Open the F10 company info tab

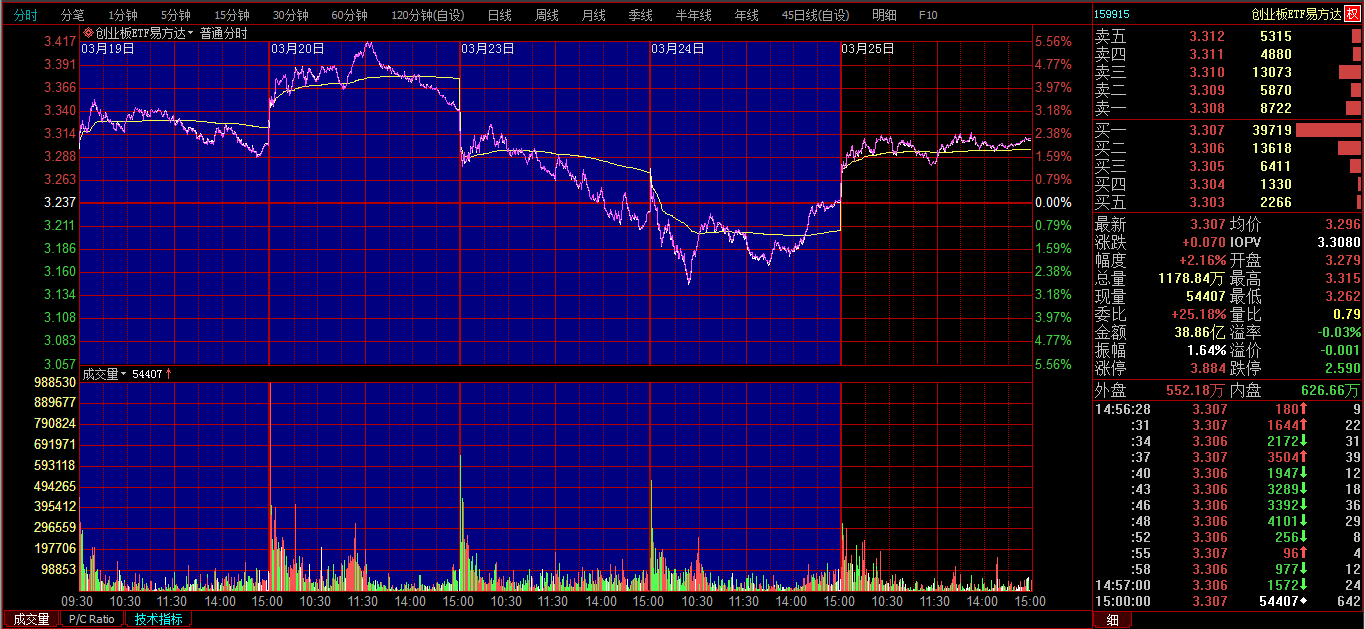[927, 15]
